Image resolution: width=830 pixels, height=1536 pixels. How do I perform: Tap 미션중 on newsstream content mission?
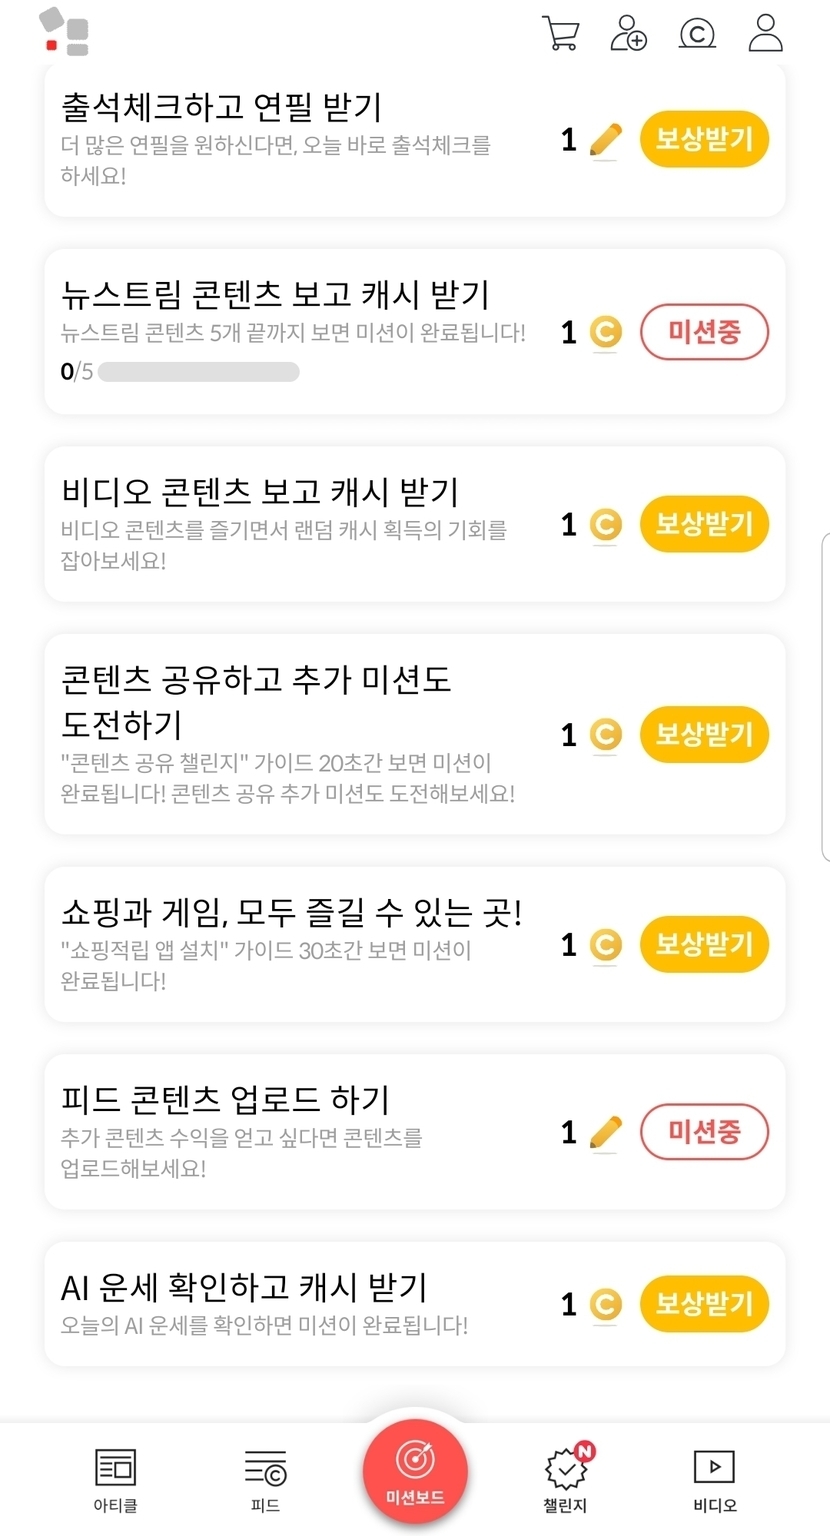[x=704, y=332]
